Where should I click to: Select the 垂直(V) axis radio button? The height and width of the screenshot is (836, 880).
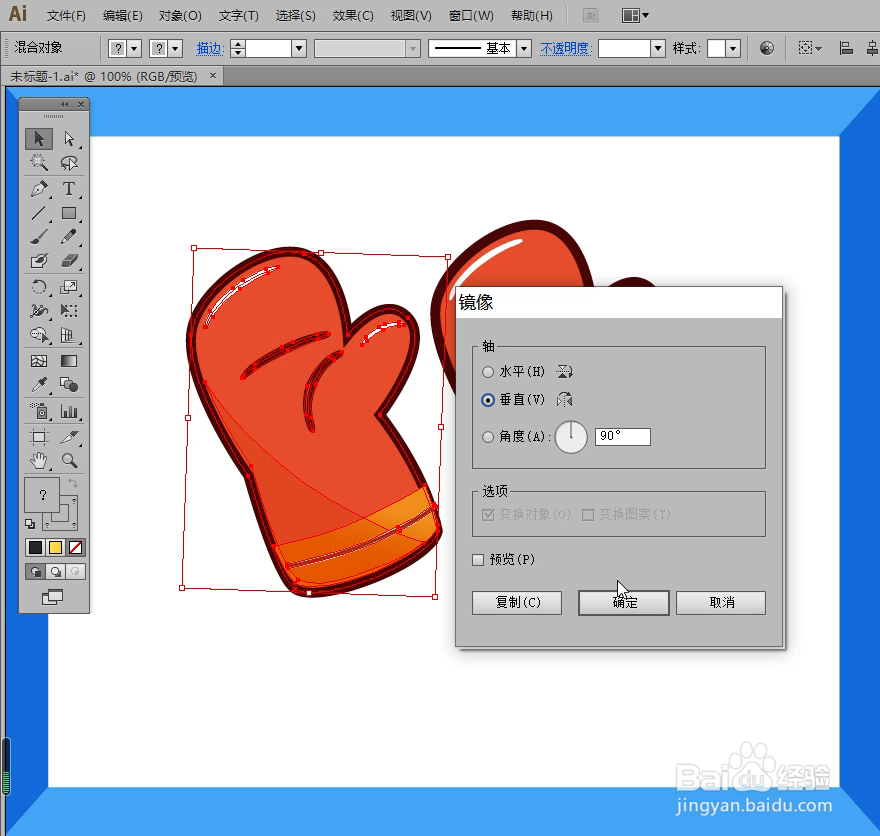[488, 400]
